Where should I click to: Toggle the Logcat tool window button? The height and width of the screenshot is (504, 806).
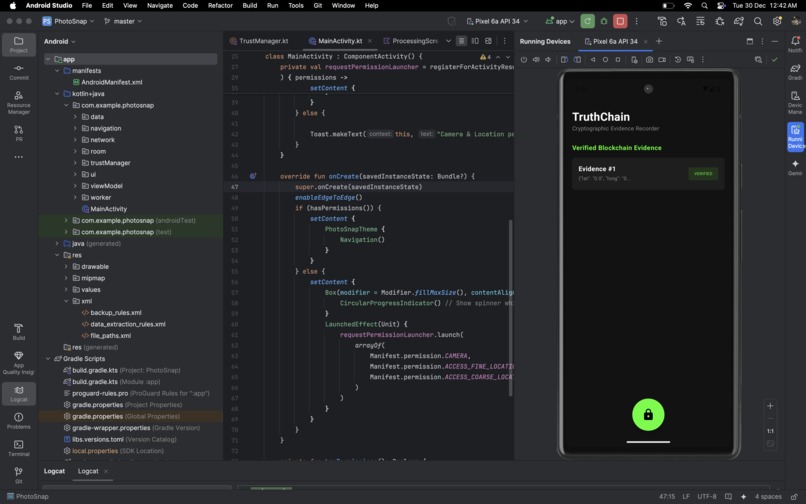pyautogui.click(x=19, y=393)
